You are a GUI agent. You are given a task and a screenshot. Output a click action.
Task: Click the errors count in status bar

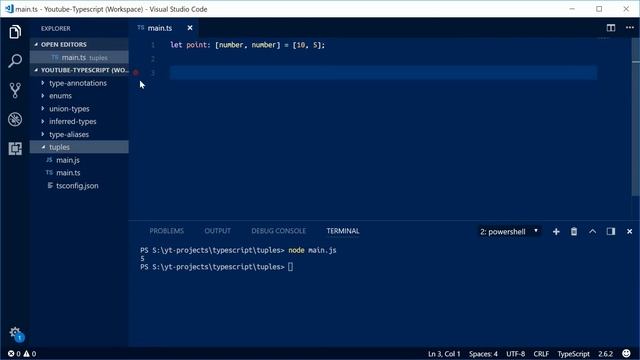point(14,354)
